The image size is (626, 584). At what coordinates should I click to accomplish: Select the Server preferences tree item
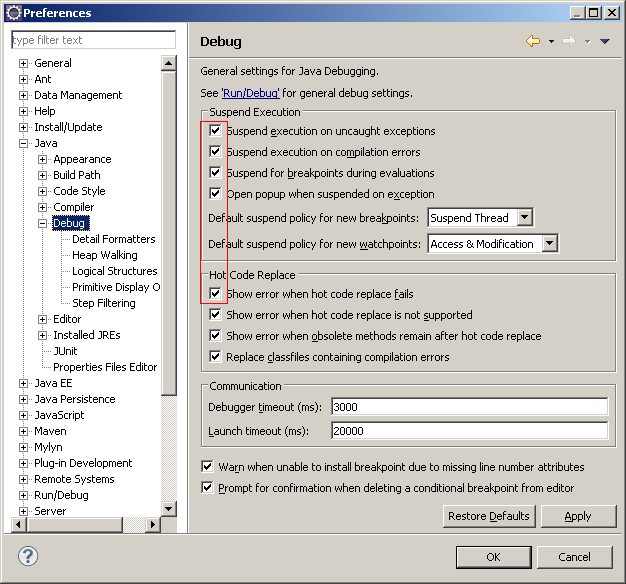coord(50,511)
